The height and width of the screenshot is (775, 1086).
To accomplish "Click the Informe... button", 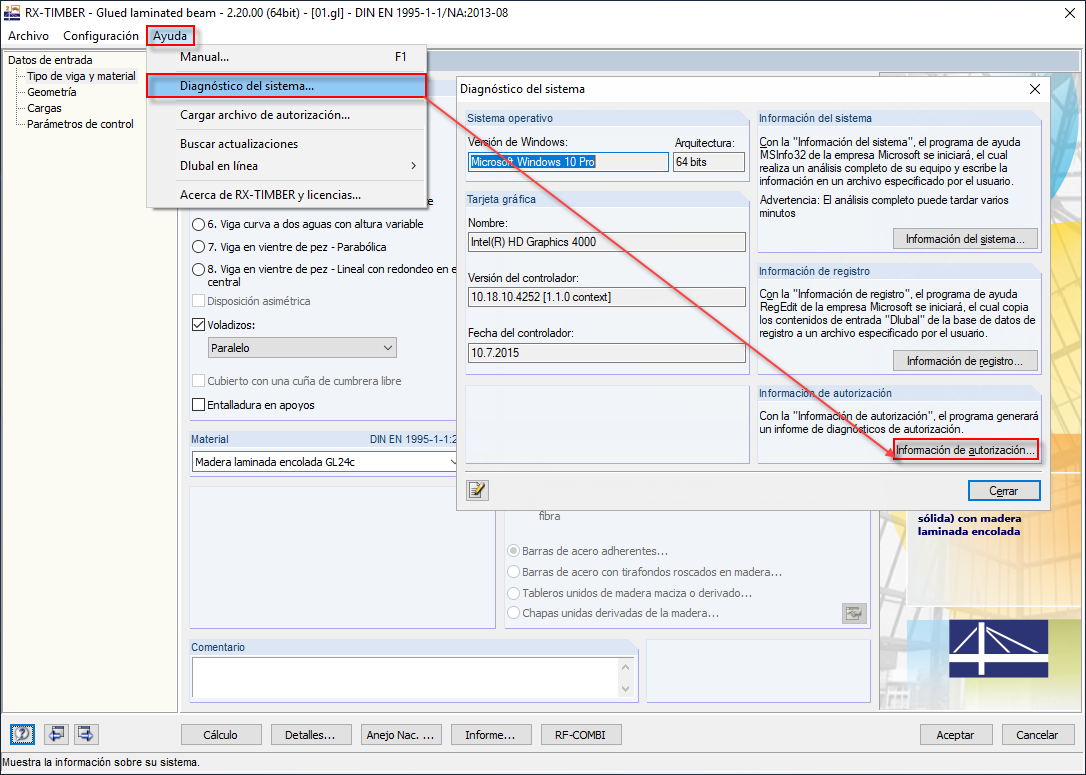I will [490, 735].
